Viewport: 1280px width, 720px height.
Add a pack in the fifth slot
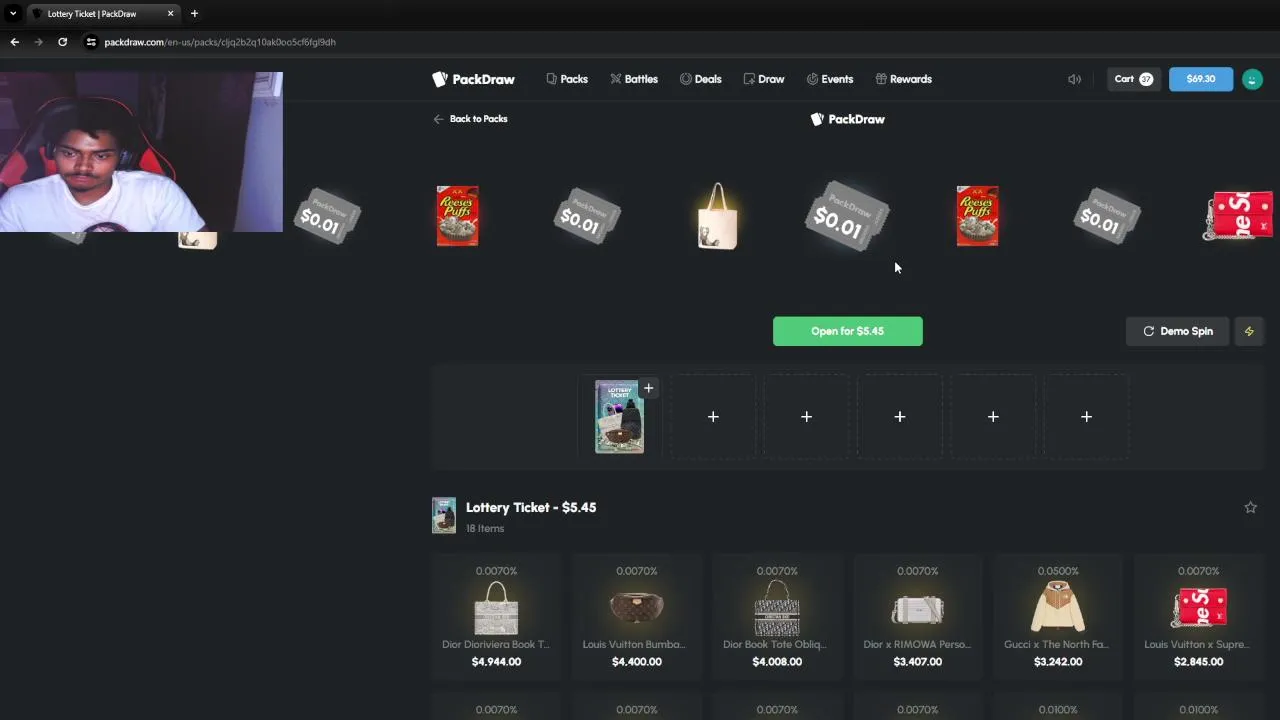993,417
